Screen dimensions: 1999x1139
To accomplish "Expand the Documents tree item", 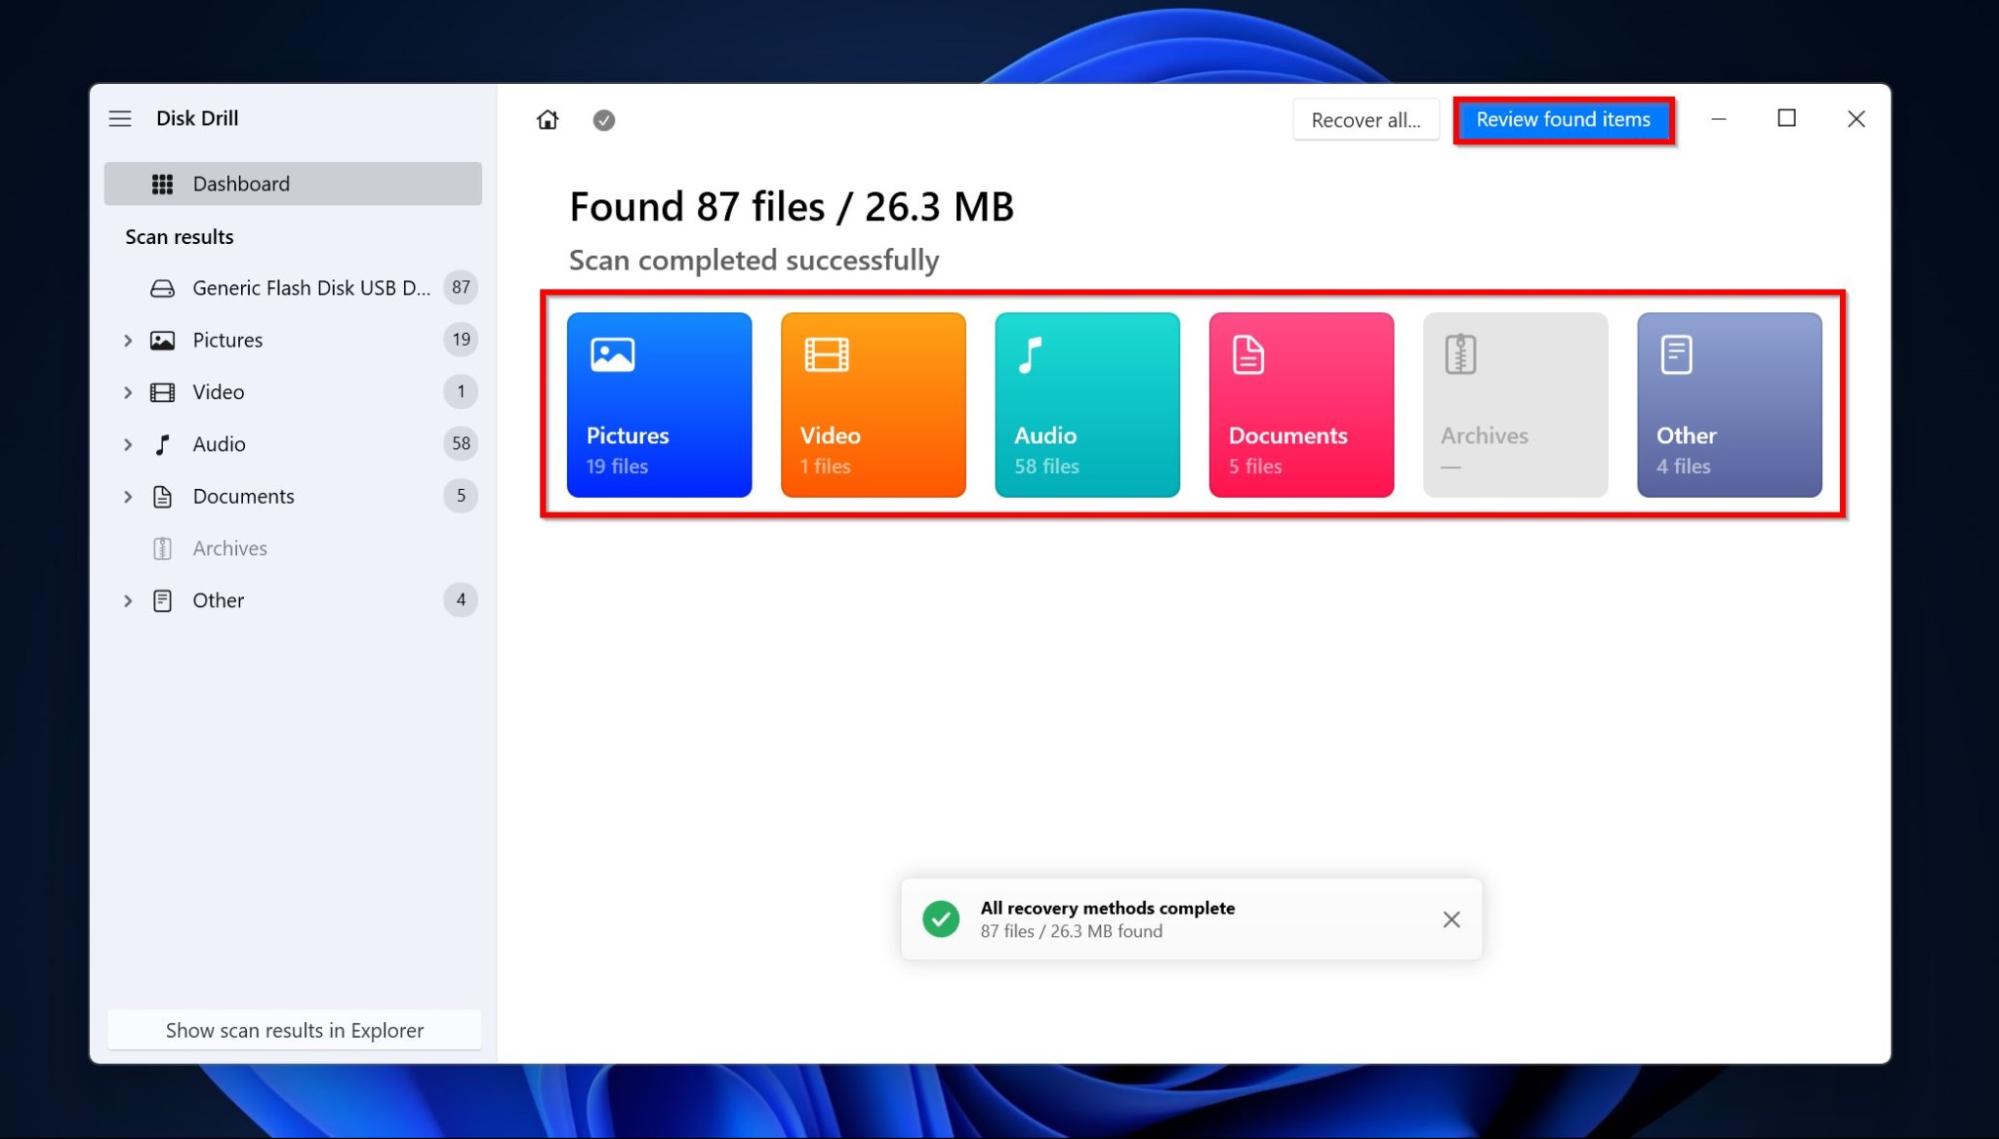I will (x=128, y=495).
